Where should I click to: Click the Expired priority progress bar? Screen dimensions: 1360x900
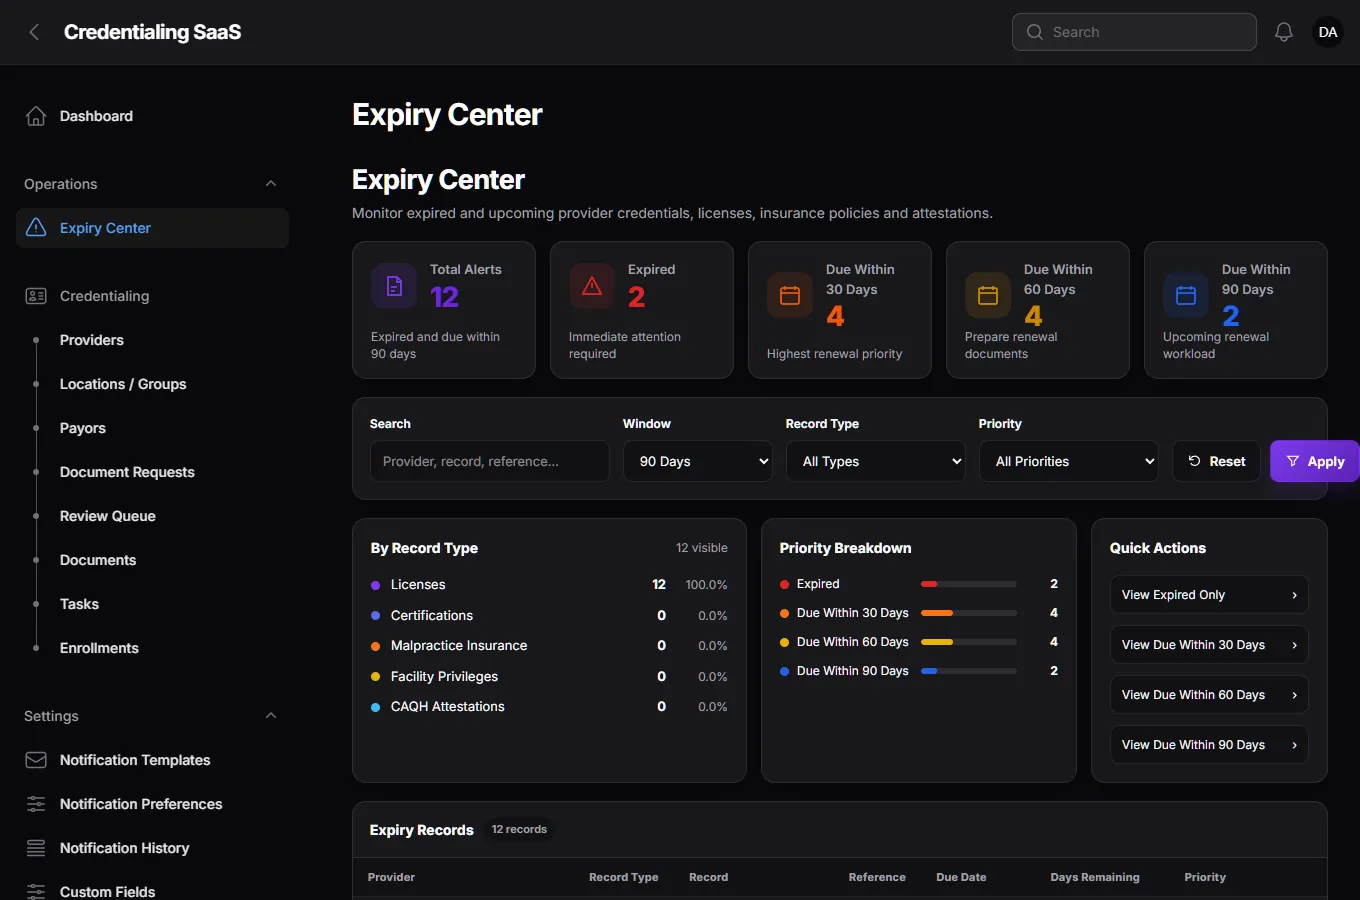(x=969, y=584)
